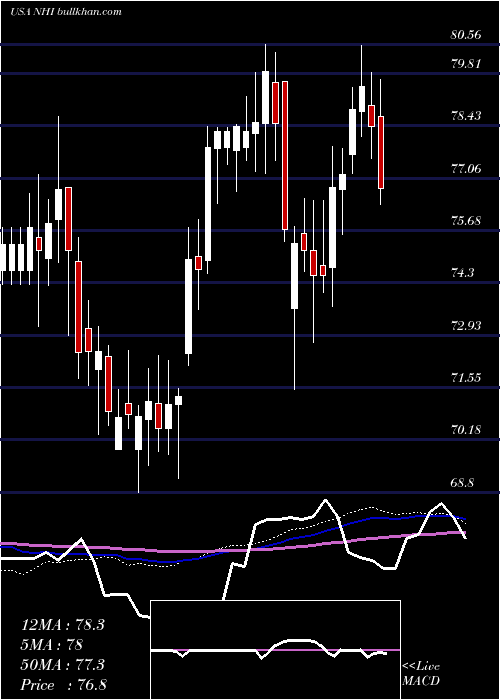Click the tallest red candle dropping from 79.6
Viewport: 500px width, 700px height.
pos(285,155)
